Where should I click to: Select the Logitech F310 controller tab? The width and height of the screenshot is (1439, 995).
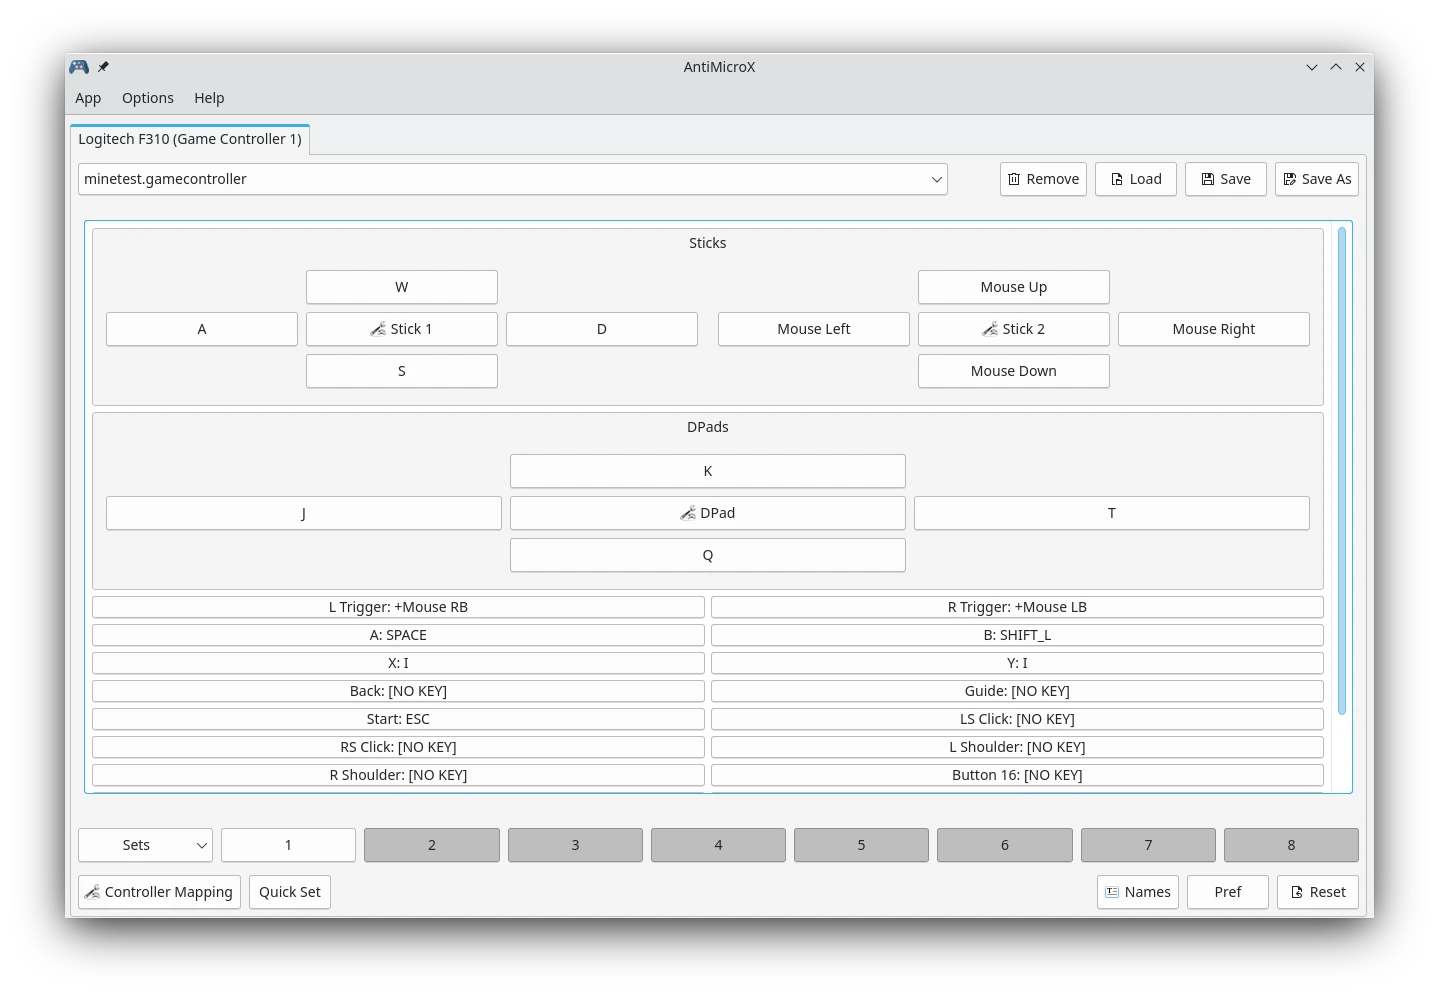point(190,139)
